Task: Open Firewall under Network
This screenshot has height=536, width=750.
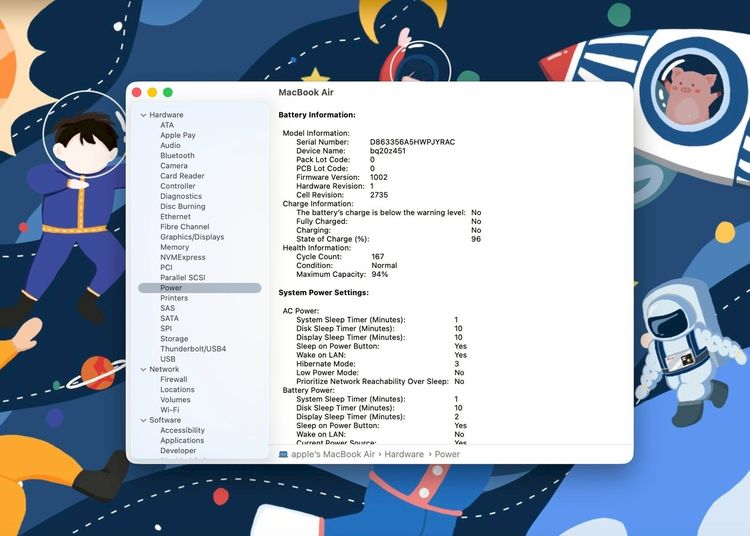Action: [x=174, y=379]
